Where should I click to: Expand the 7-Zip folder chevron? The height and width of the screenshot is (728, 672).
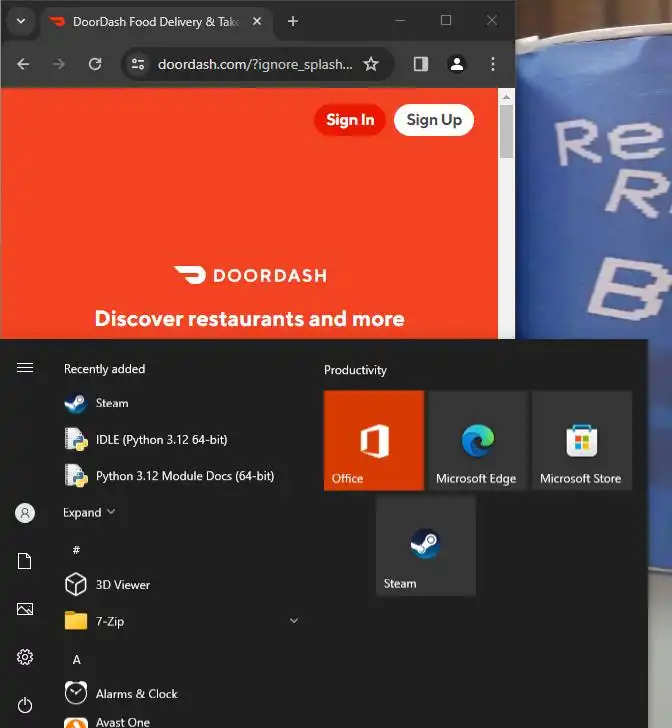[294, 621]
